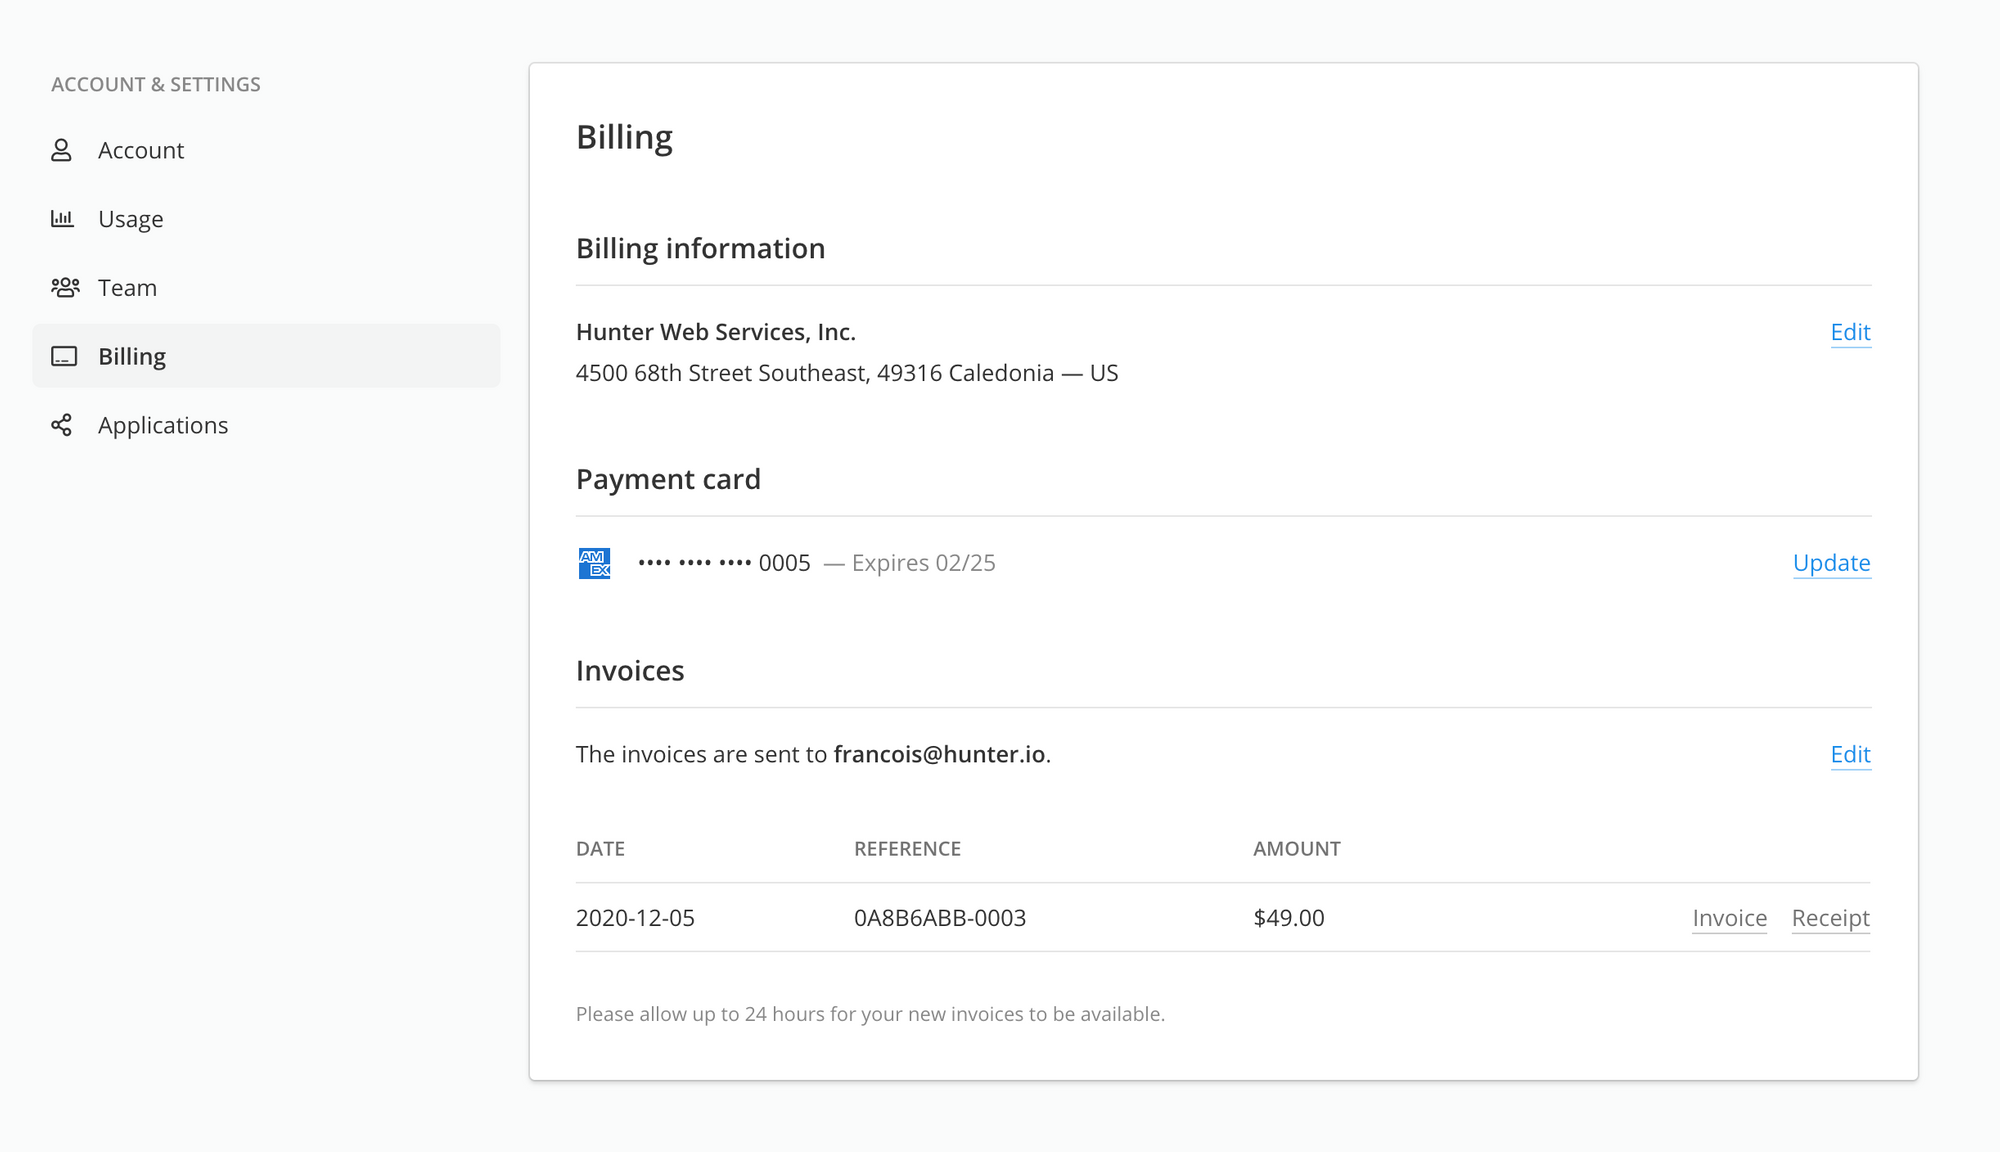Edit the invoice recipient email
This screenshot has height=1152, width=2000.
point(1850,754)
